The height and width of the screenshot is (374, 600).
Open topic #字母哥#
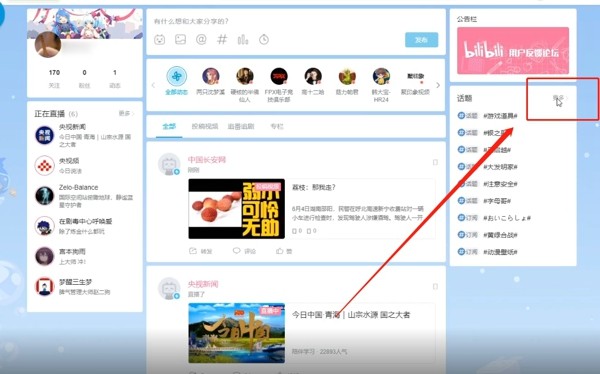(x=497, y=201)
